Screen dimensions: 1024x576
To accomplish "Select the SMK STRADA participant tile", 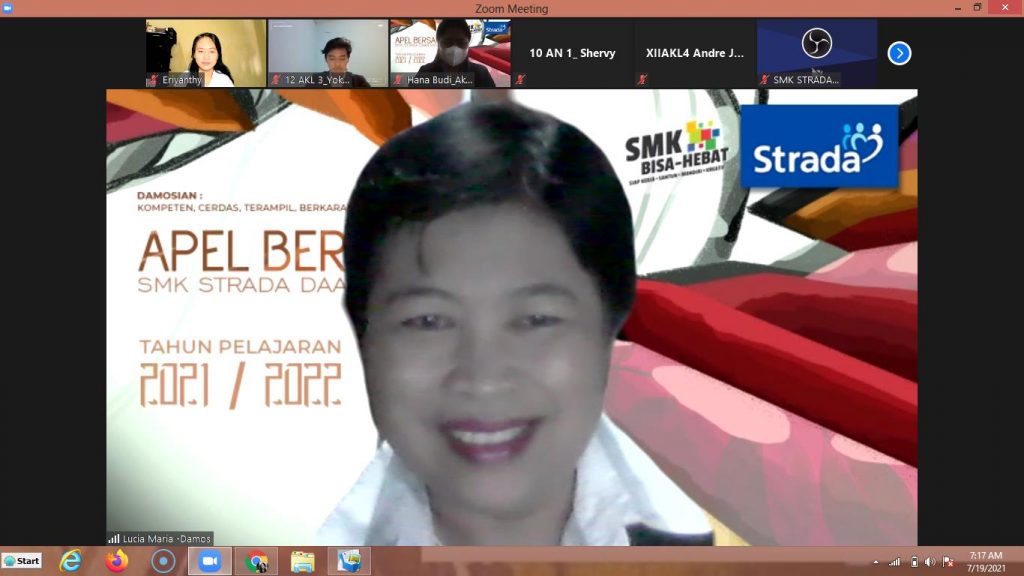I will [816, 53].
